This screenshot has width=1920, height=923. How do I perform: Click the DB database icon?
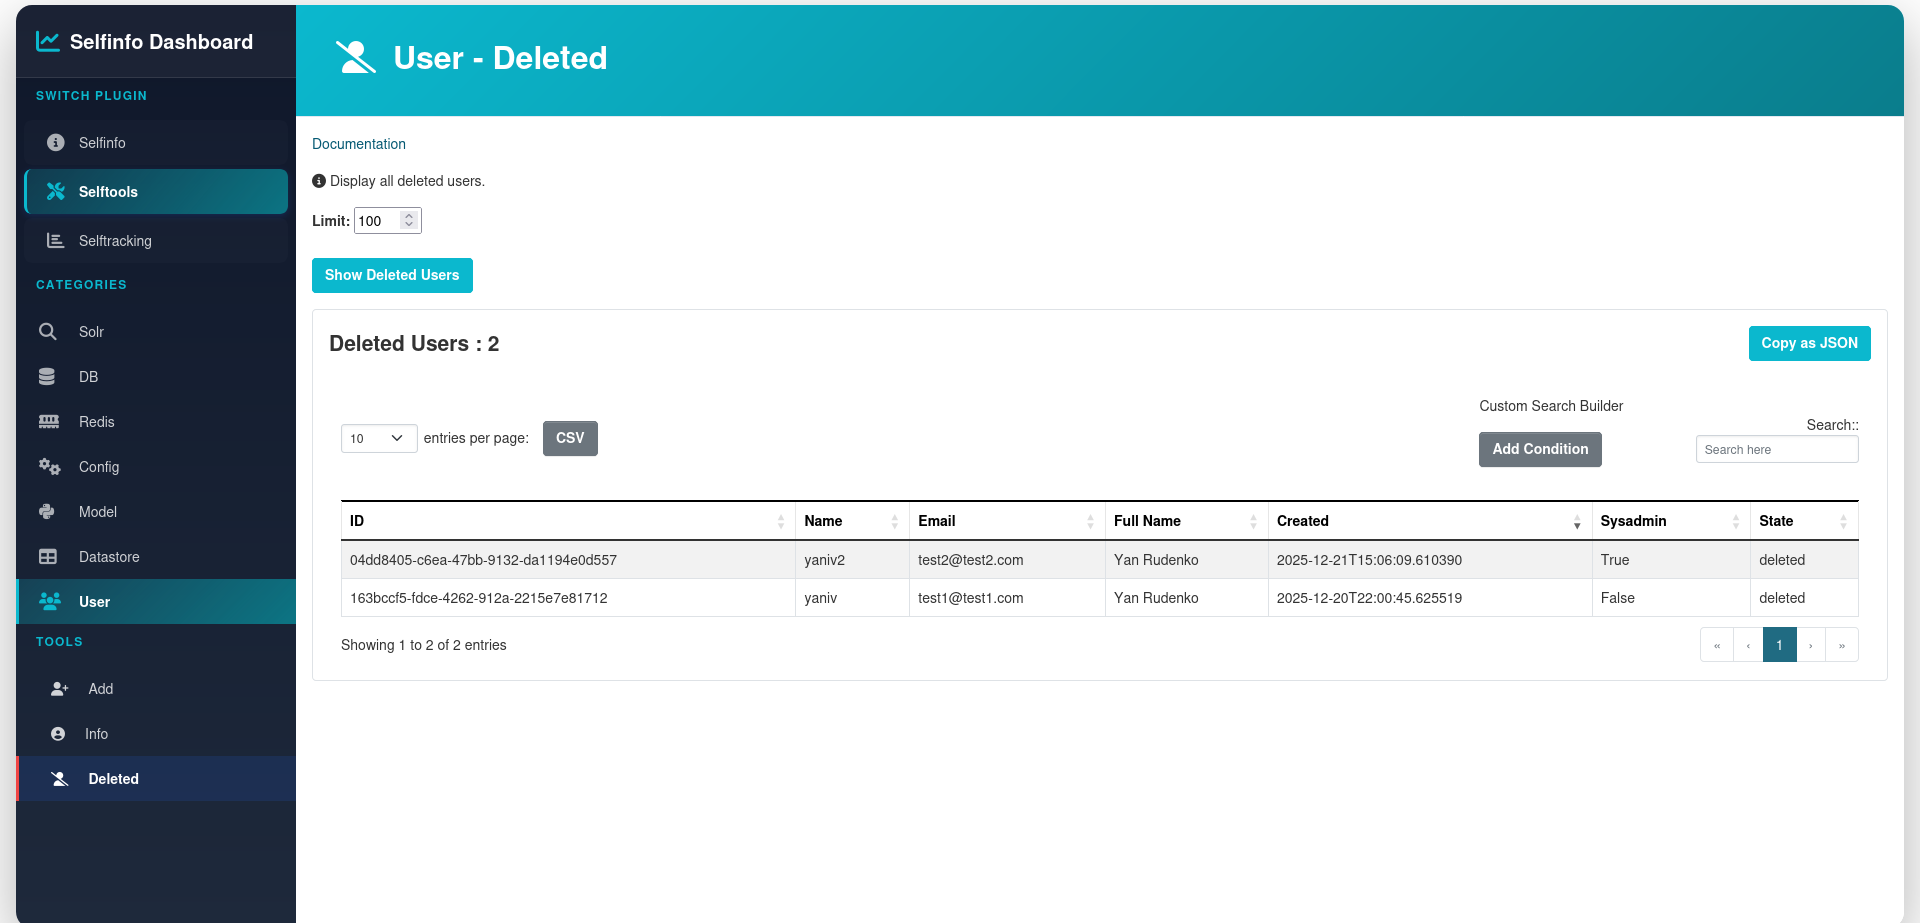coord(47,377)
